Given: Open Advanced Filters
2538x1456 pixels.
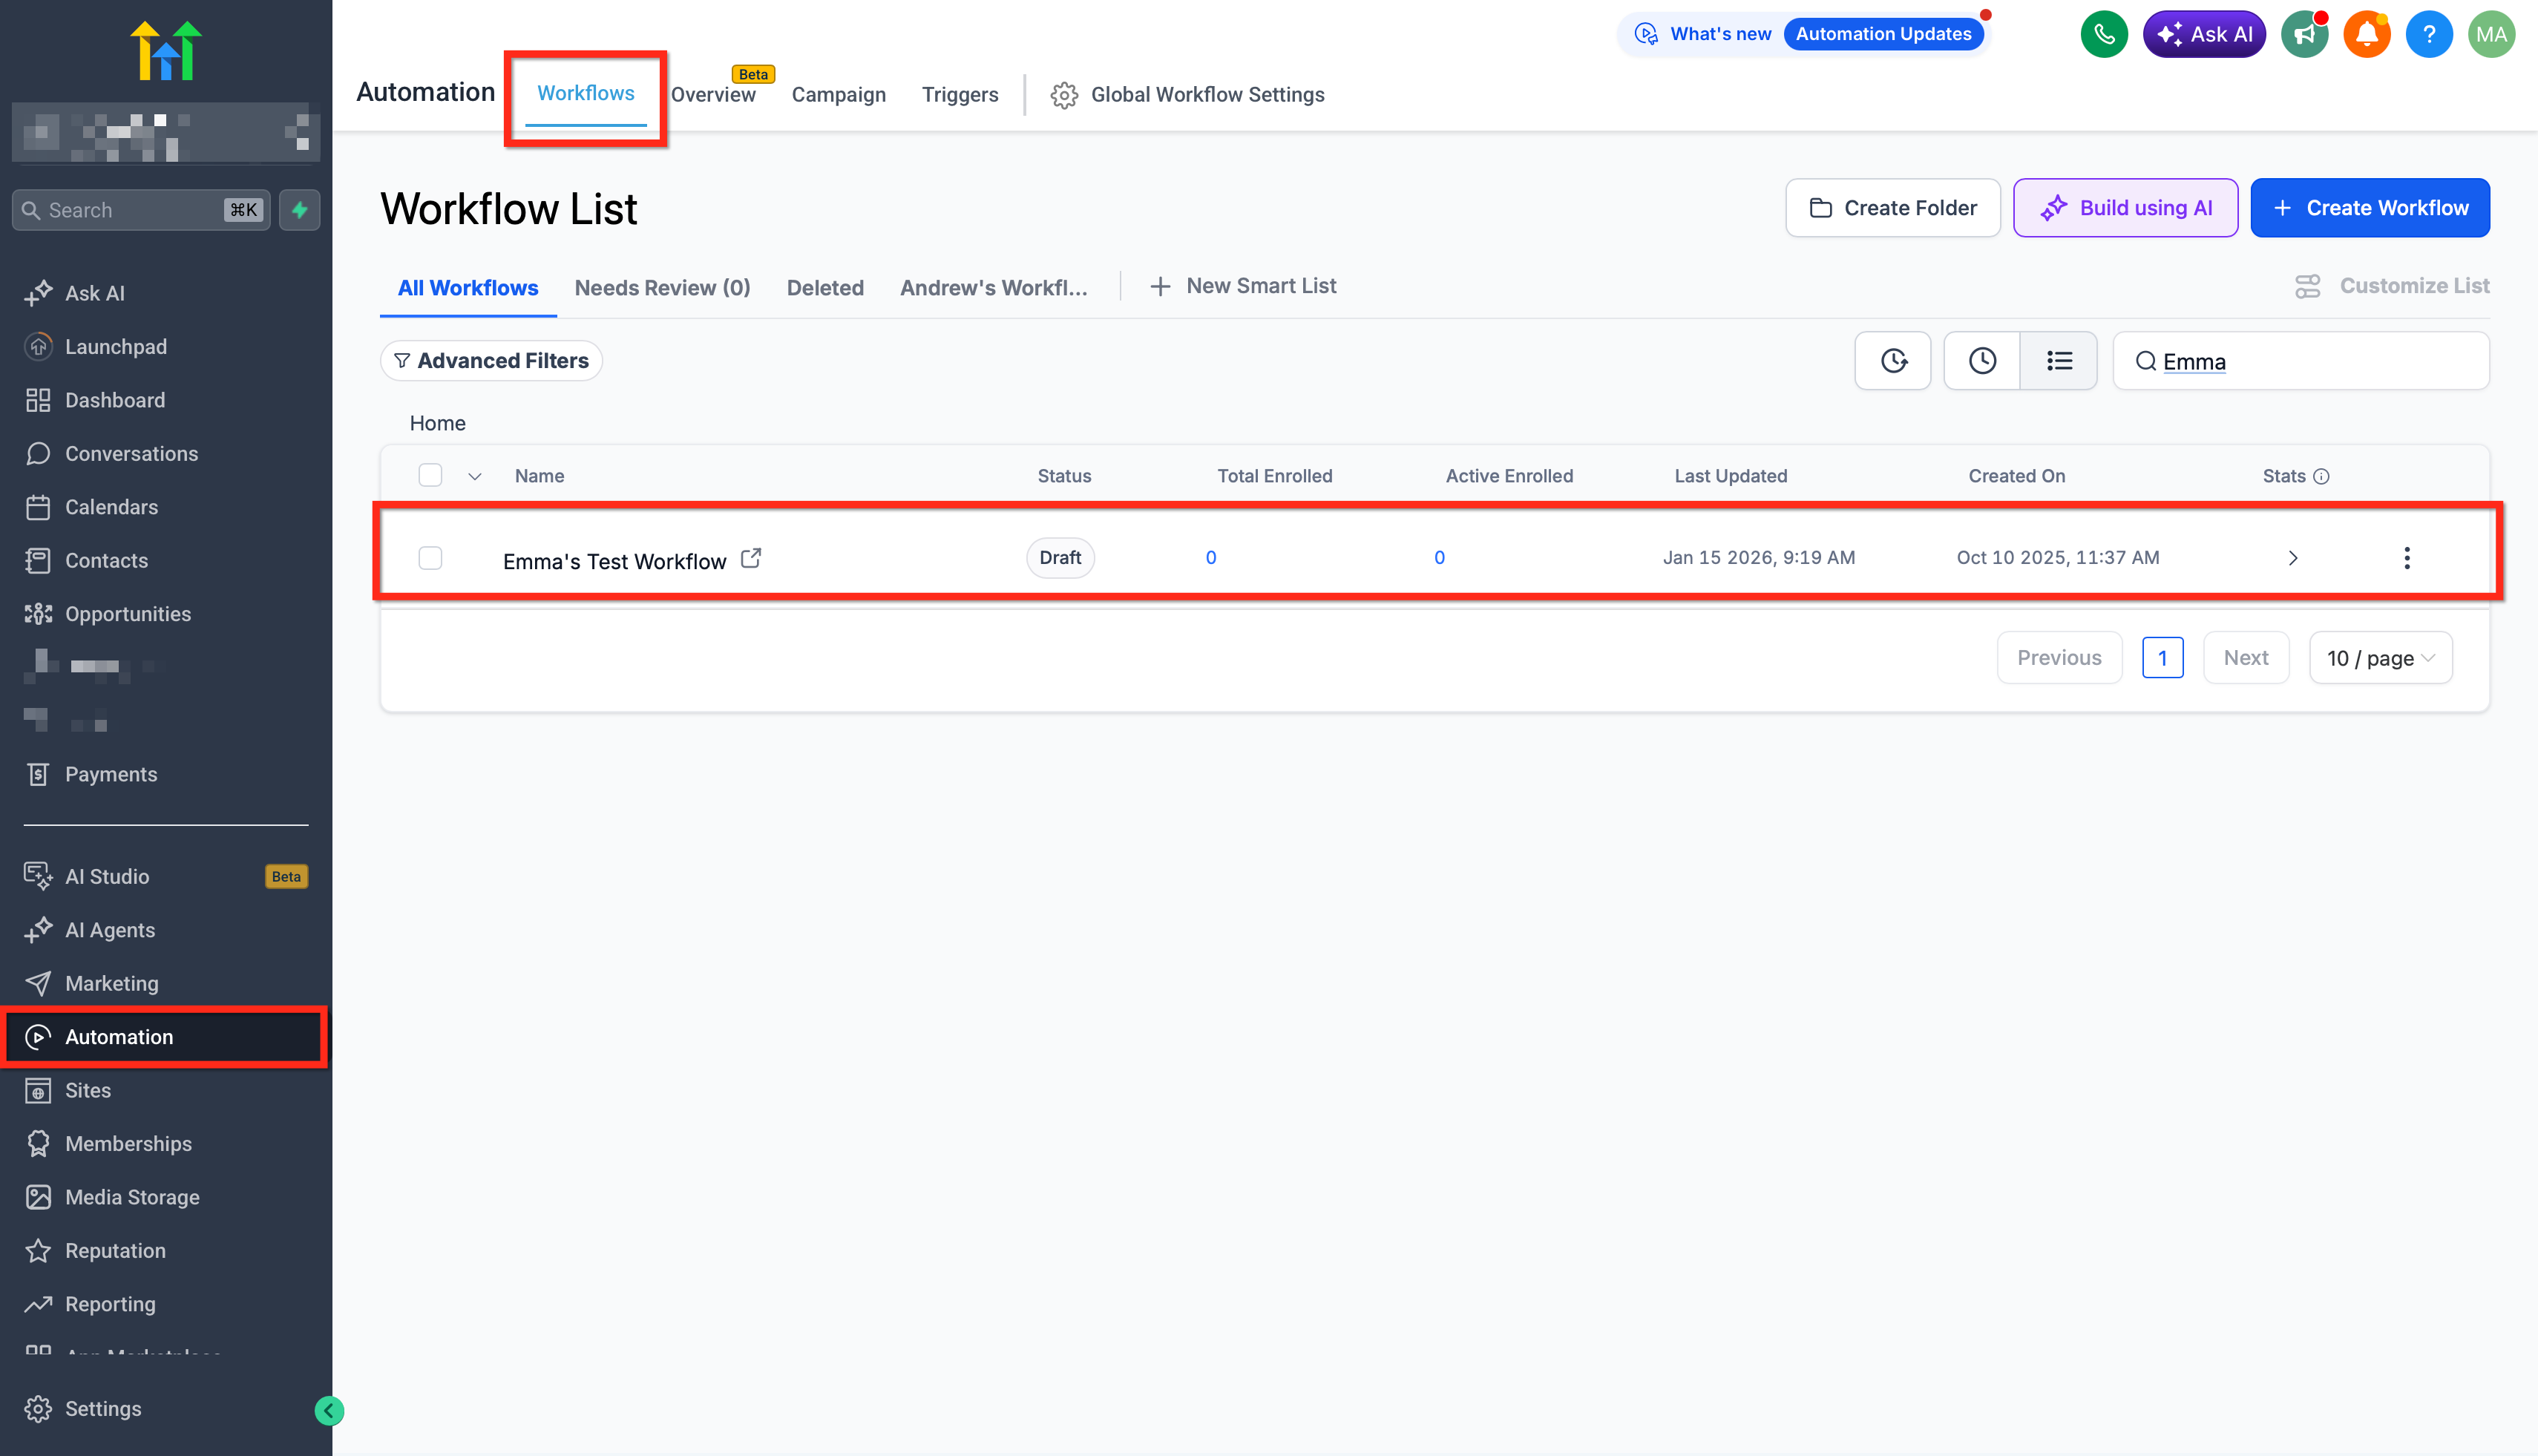Looking at the screenshot, I should tap(491, 361).
